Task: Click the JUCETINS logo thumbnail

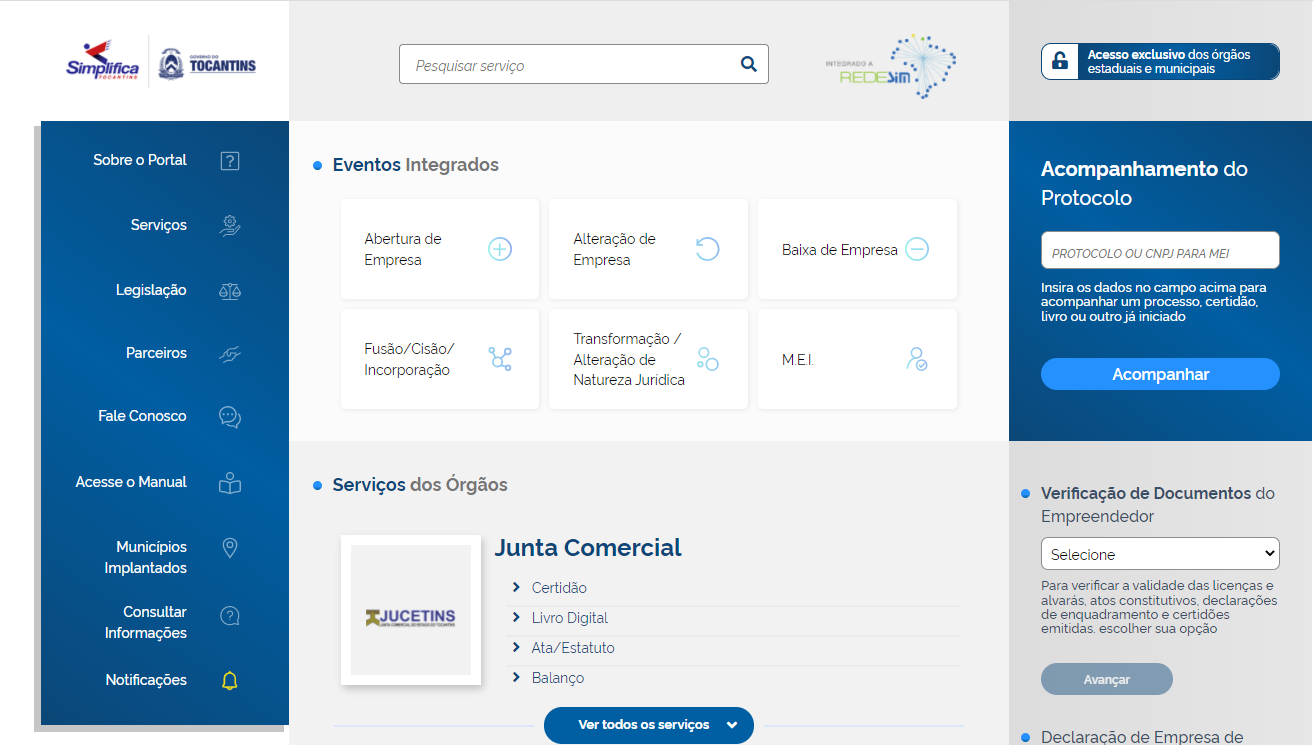Action: [x=411, y=610]
